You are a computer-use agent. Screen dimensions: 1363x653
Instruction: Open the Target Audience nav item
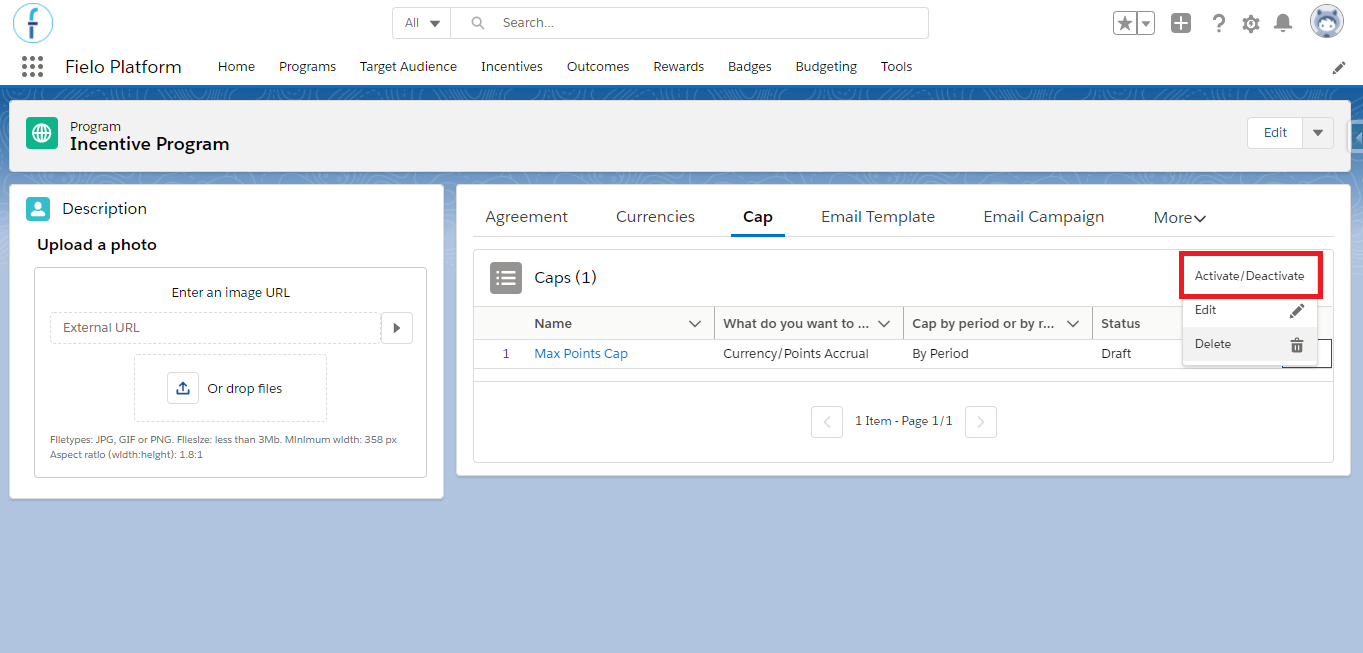pyautogui.click(x=408, y=66)
